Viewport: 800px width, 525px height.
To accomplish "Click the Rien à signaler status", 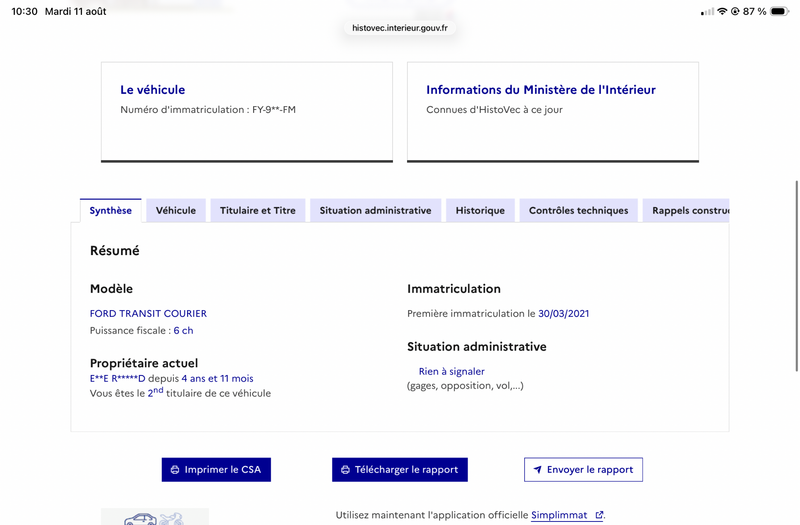I will point(452,371).
